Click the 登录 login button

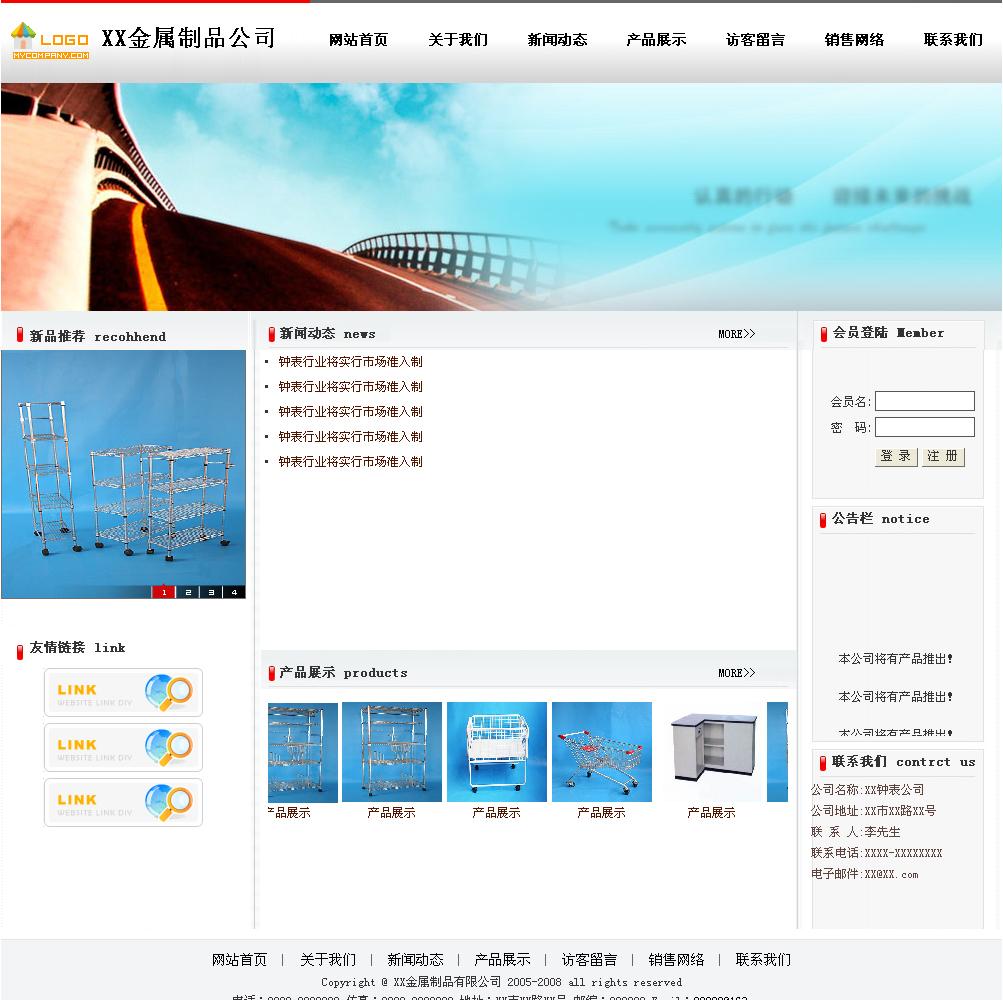(896, 456)
